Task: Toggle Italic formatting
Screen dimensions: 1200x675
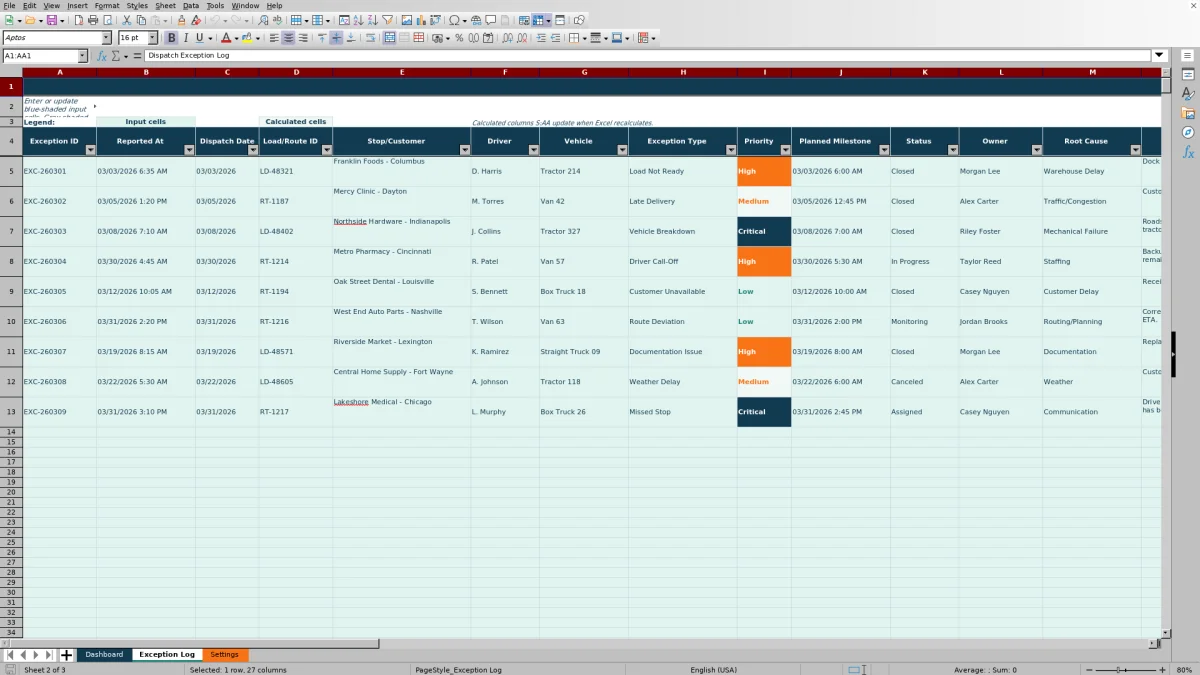Action: [x=185, y=38]
